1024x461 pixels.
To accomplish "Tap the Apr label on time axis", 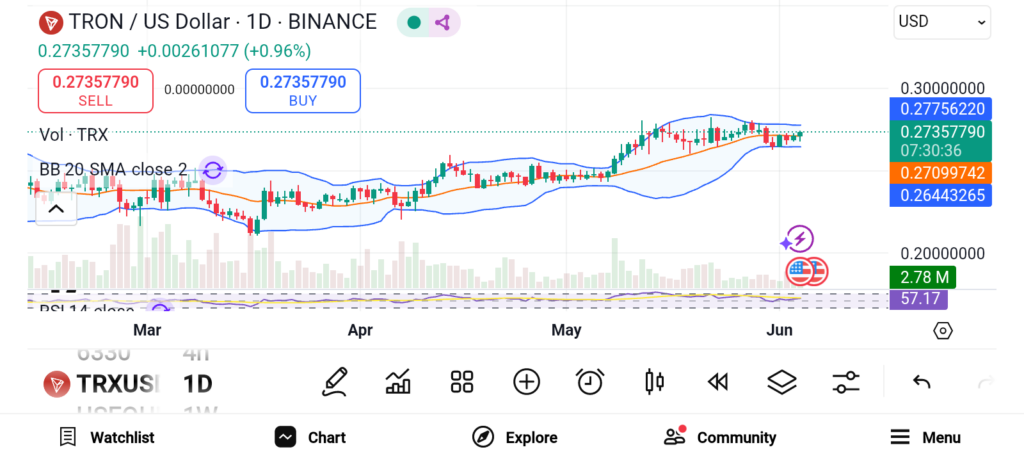I will tap(360, 330).
